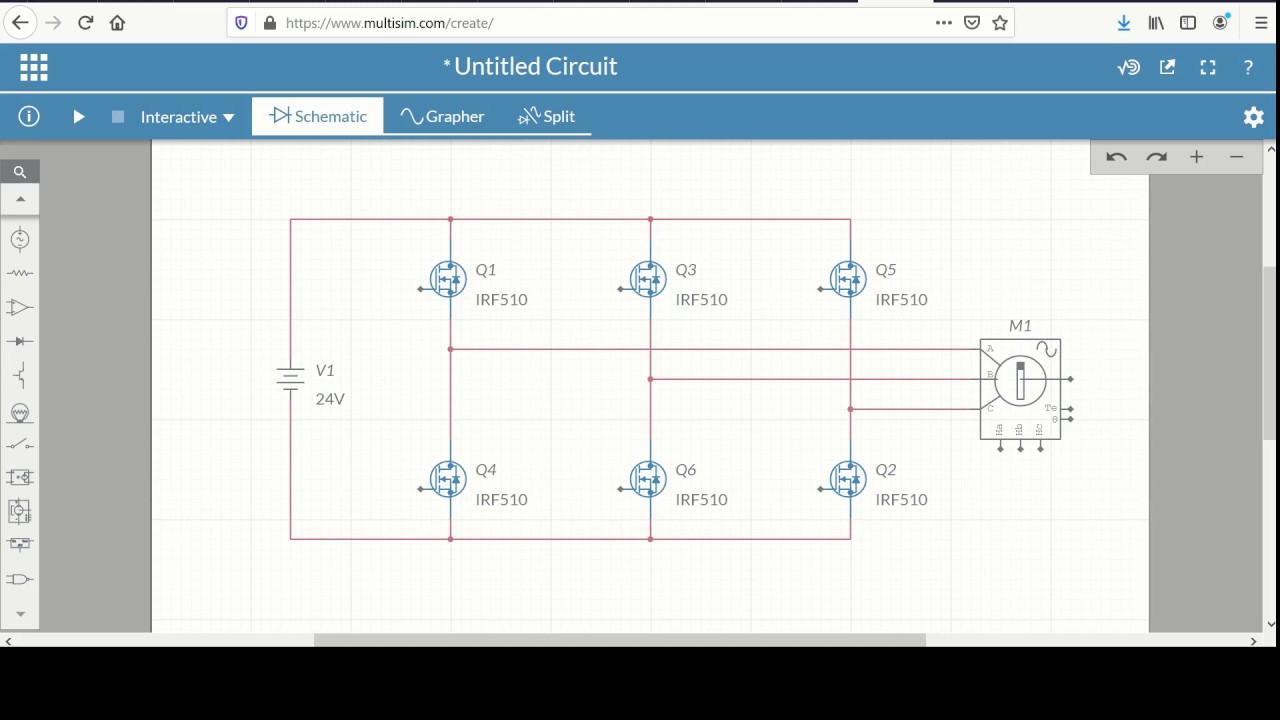Viewport: 1280px width, 720px height.
Task: Open the Switches component group
Action: pyautogui.click(x=20, y=444)
